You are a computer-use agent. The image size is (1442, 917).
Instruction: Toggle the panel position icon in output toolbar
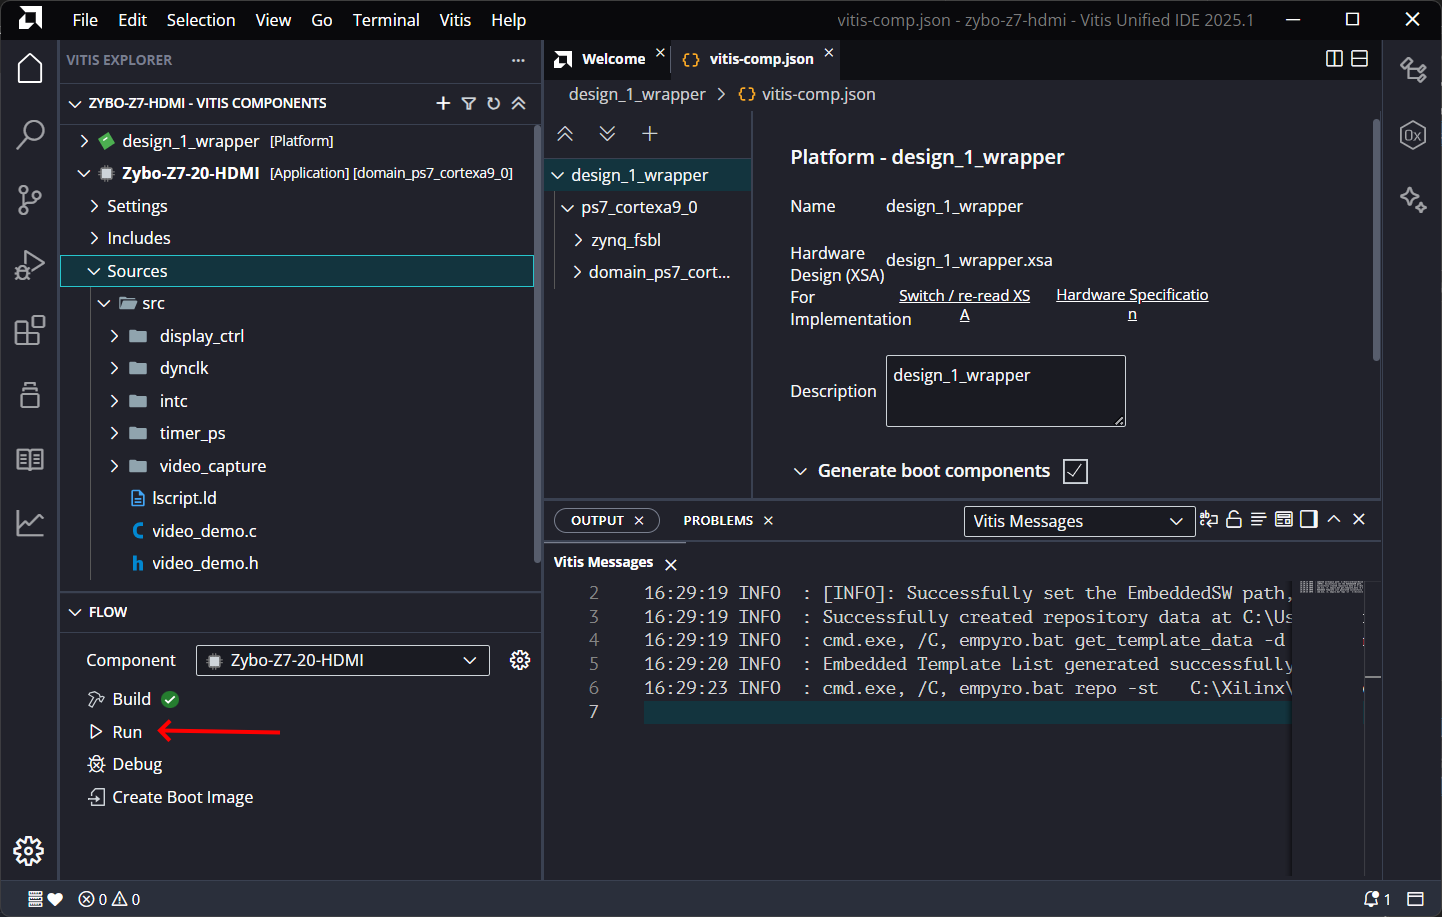(x=1309, y=519)
